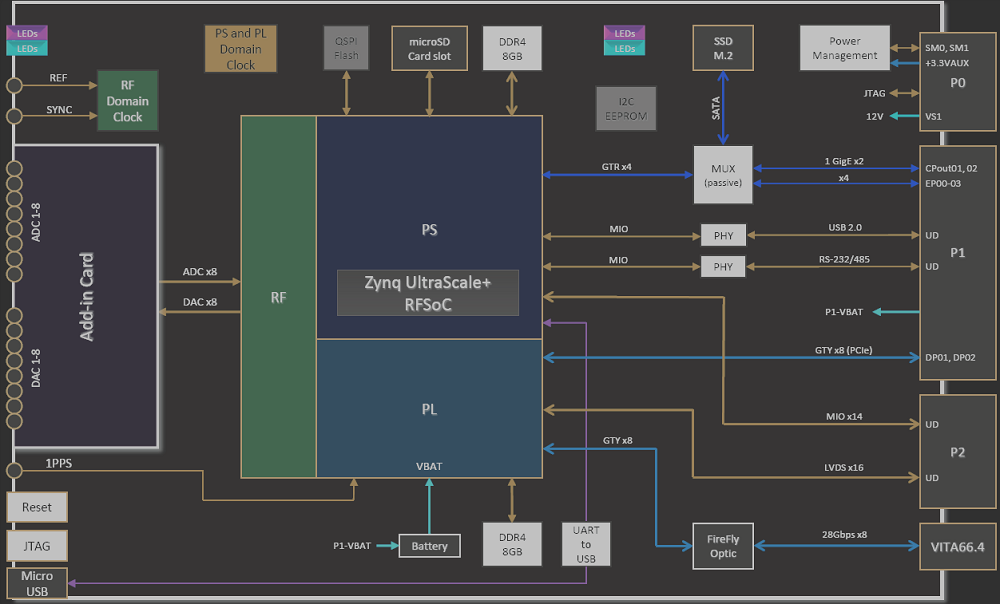Screen dimensions: 1000x604
Task: Click the 'CPout01, 02' pin label
Action: point(951,168)
